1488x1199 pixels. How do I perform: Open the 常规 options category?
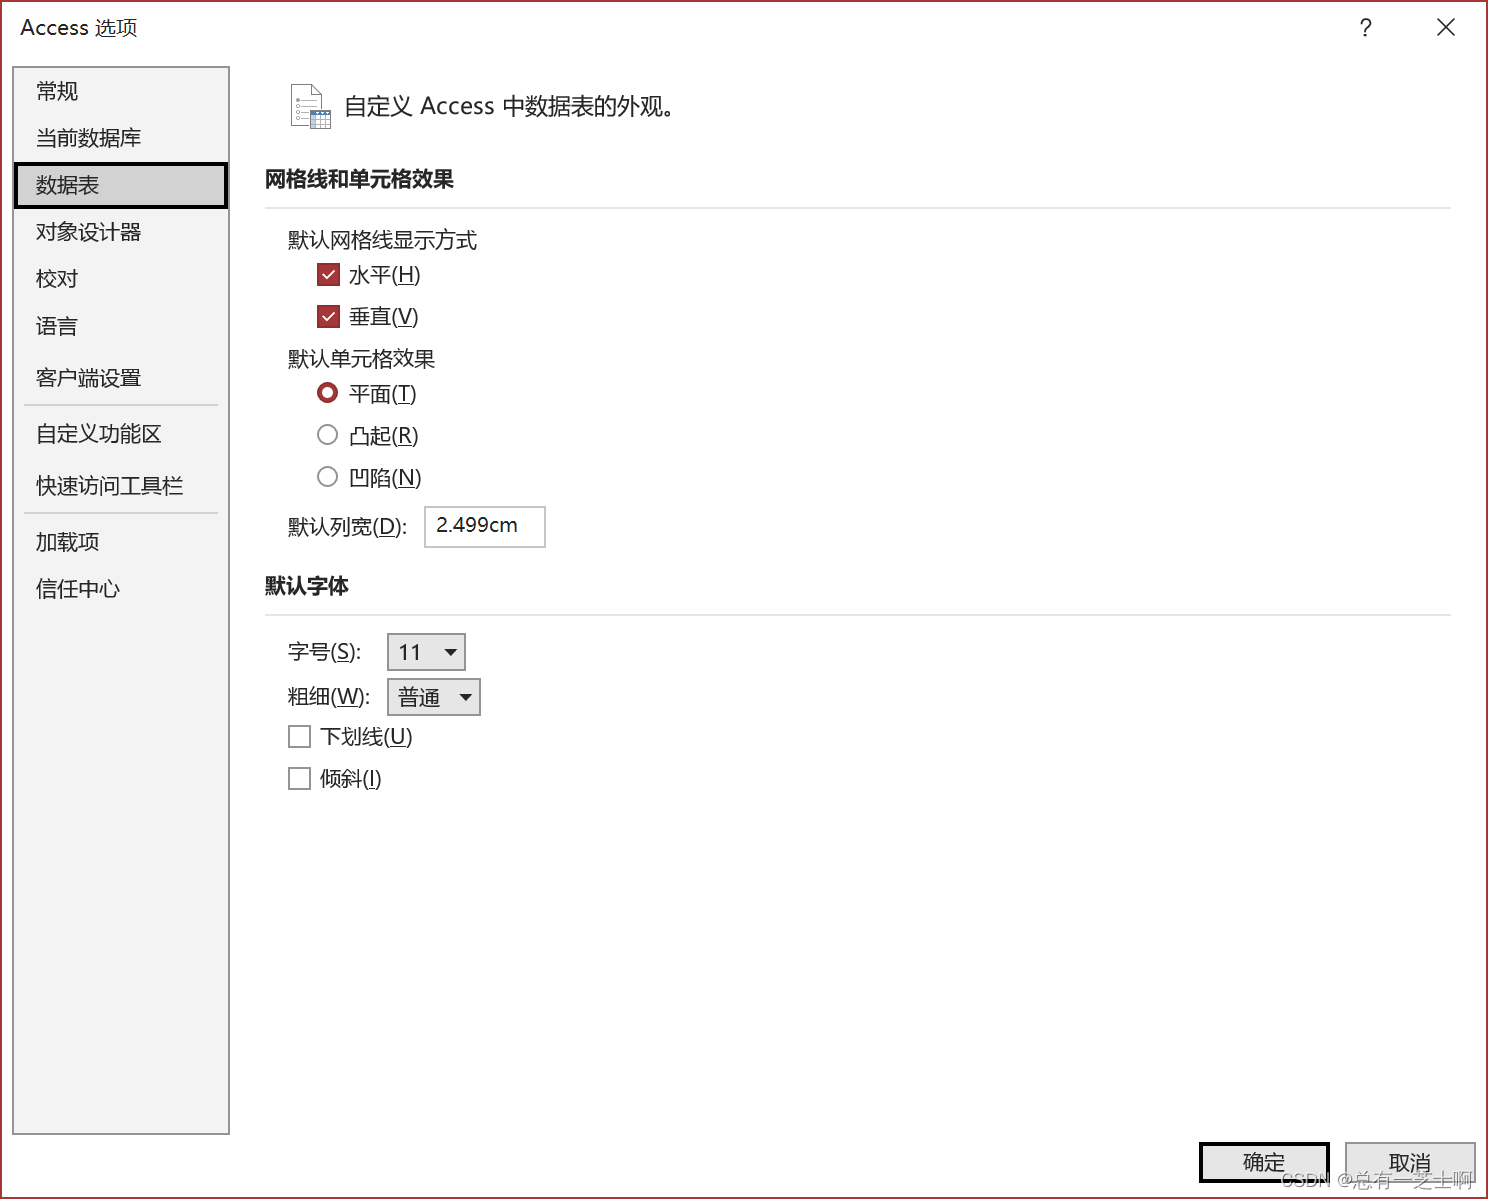tap(121, 91)
